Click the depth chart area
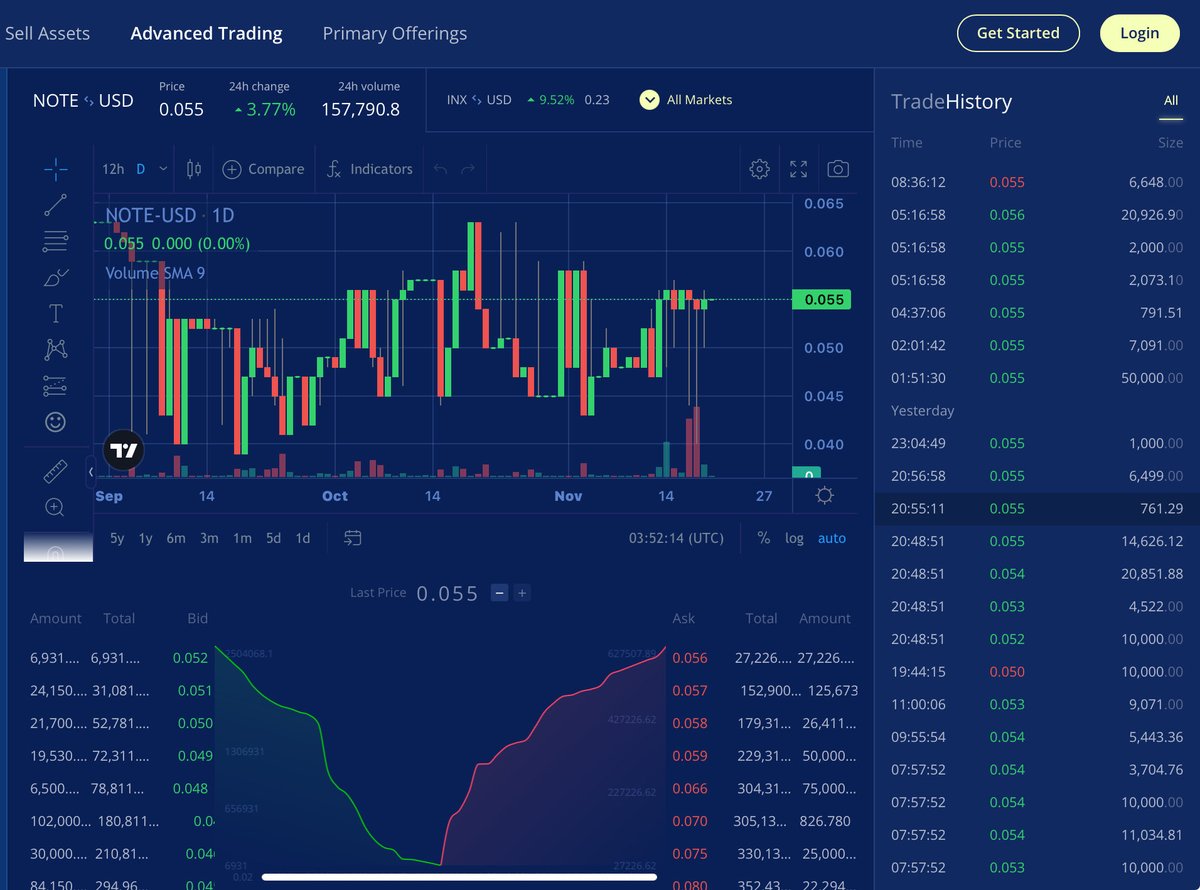 pyautogui.click(x=440, y=755)
